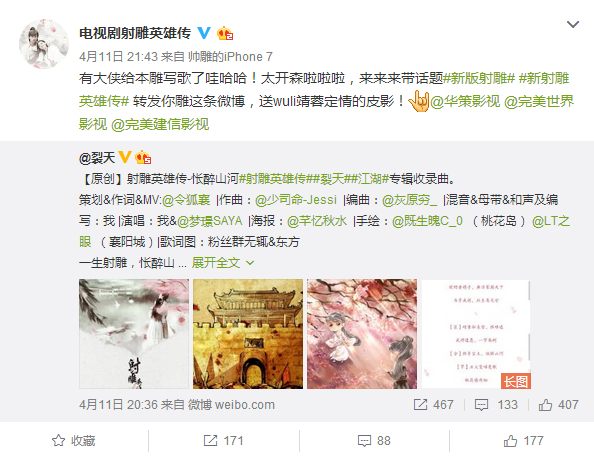
Task: Open hashtag #新版射雕# topic
Action: (x=479, y=78)
